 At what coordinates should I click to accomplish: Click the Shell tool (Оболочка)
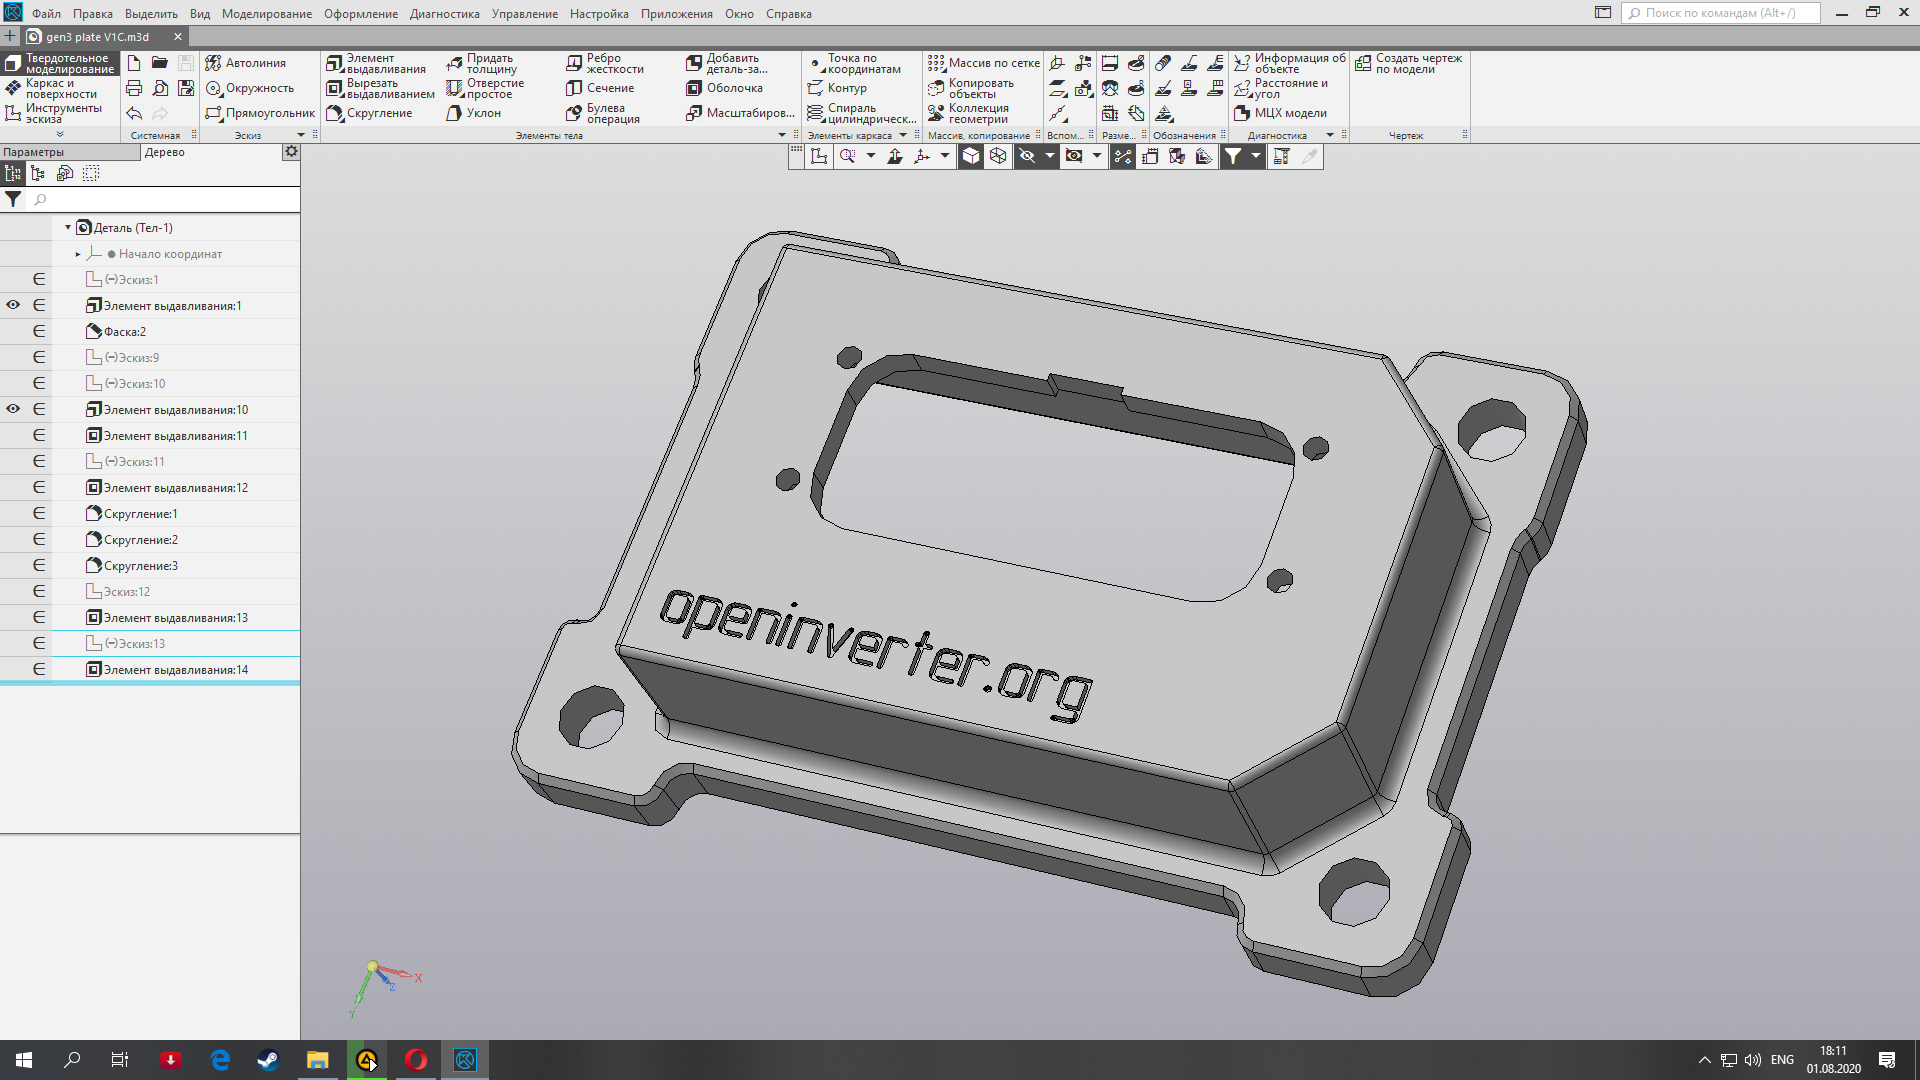[x=724, y=88]
